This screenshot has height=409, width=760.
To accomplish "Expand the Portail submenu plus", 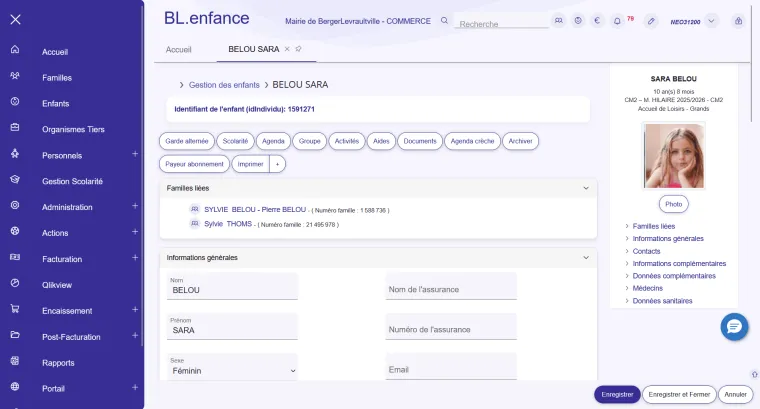I will (135, 387).
